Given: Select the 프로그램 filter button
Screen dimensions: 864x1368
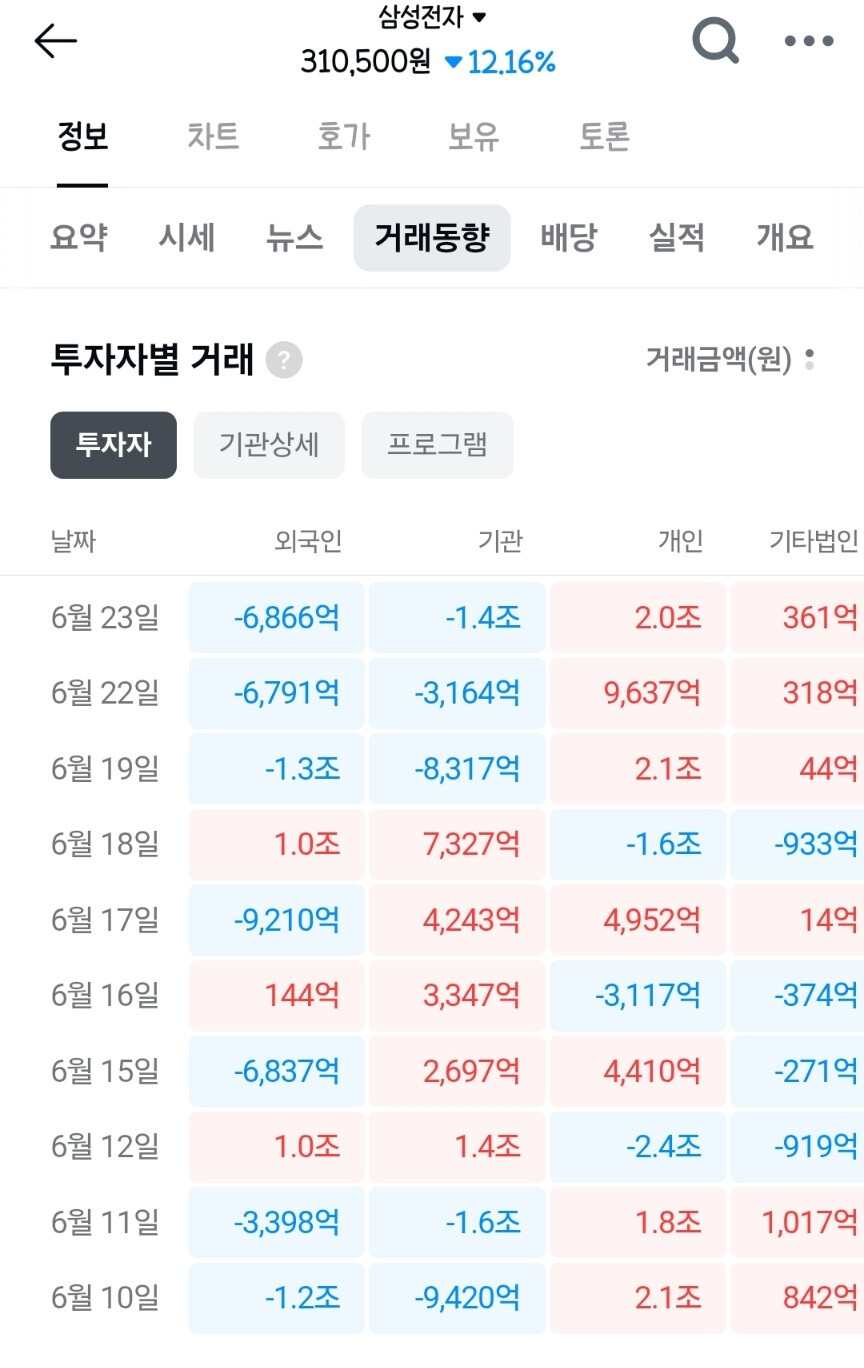Looking at the screenshot, I should 437,445.
